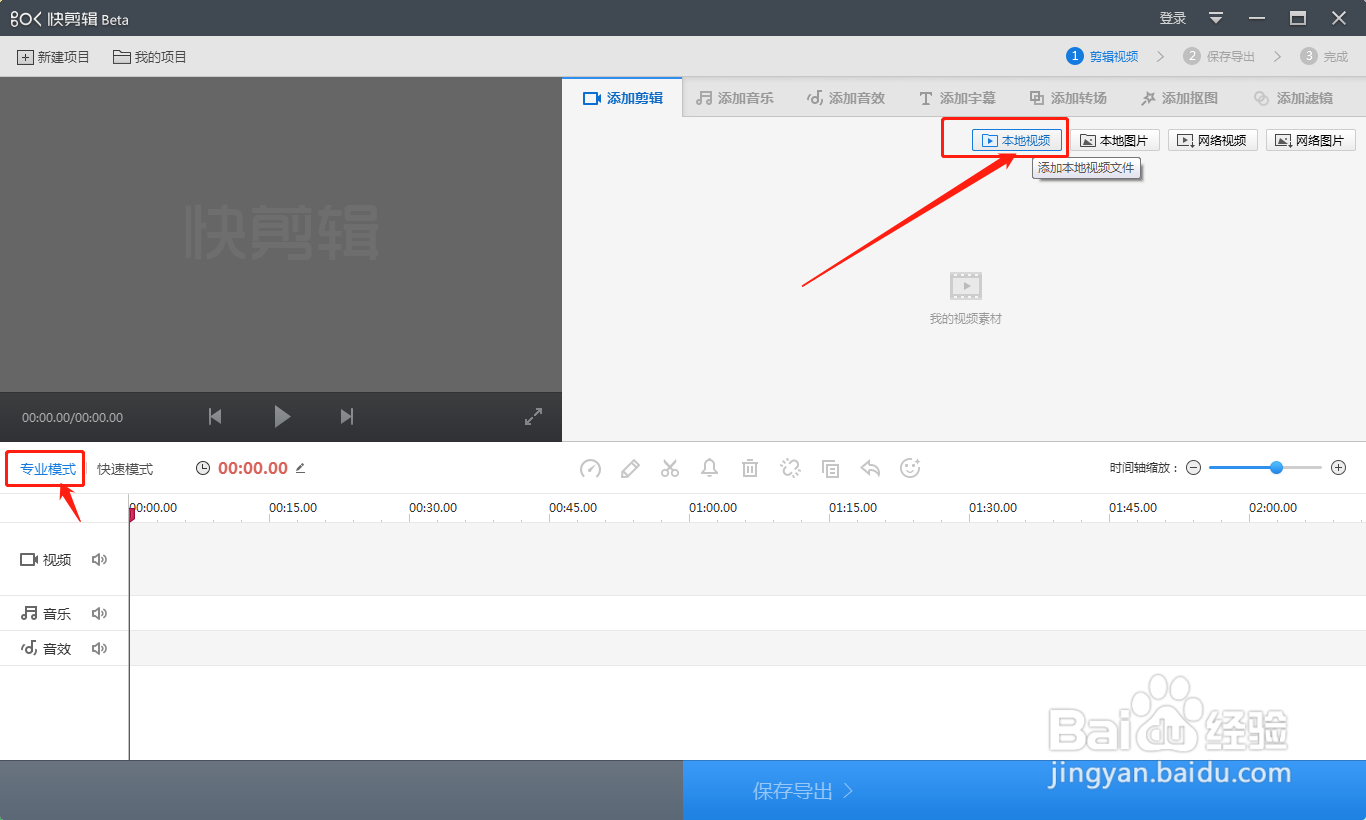Mute the 视频 video track
Image resolution: width=1366 pixels, height=820 pixels.
(99, 559)
